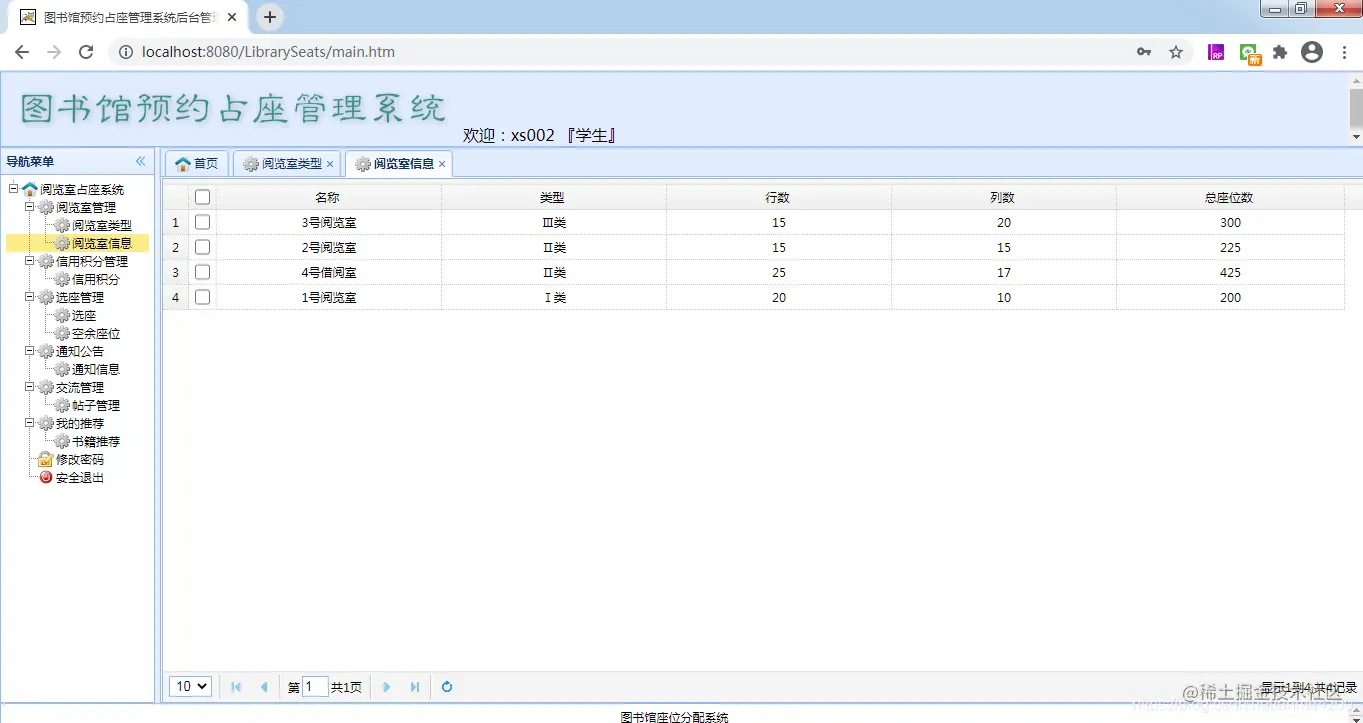
Task: Open the Chrome profile avatar
Action: tap(1312, 52)
